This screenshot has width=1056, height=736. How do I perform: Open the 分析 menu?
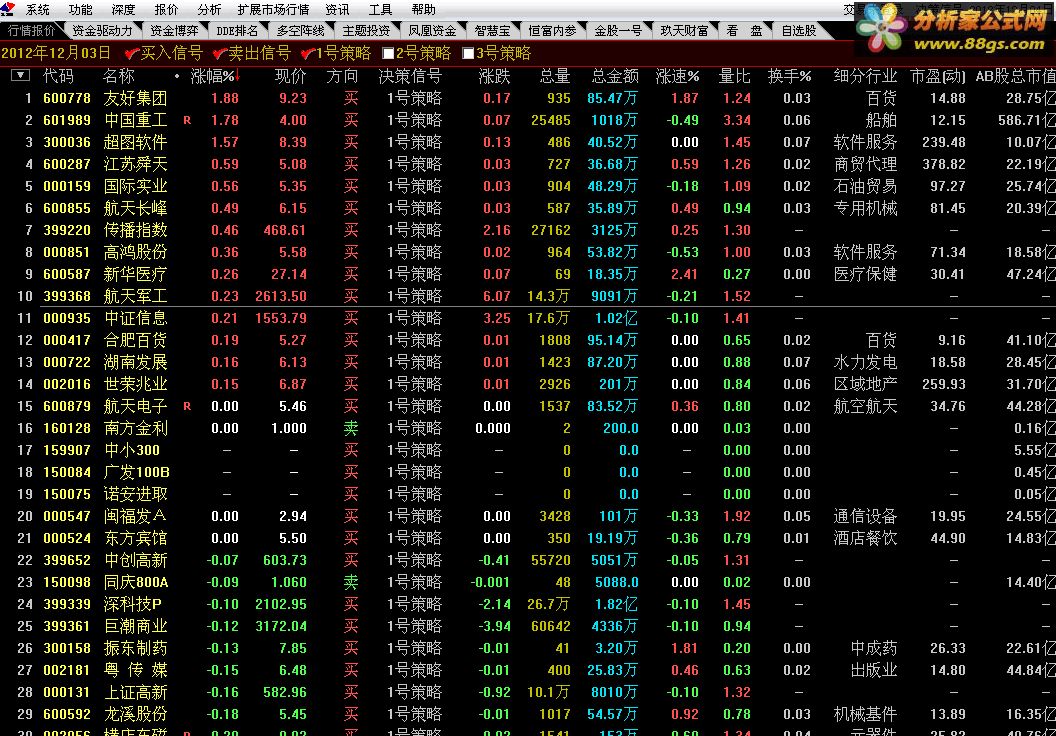[209, 9]
